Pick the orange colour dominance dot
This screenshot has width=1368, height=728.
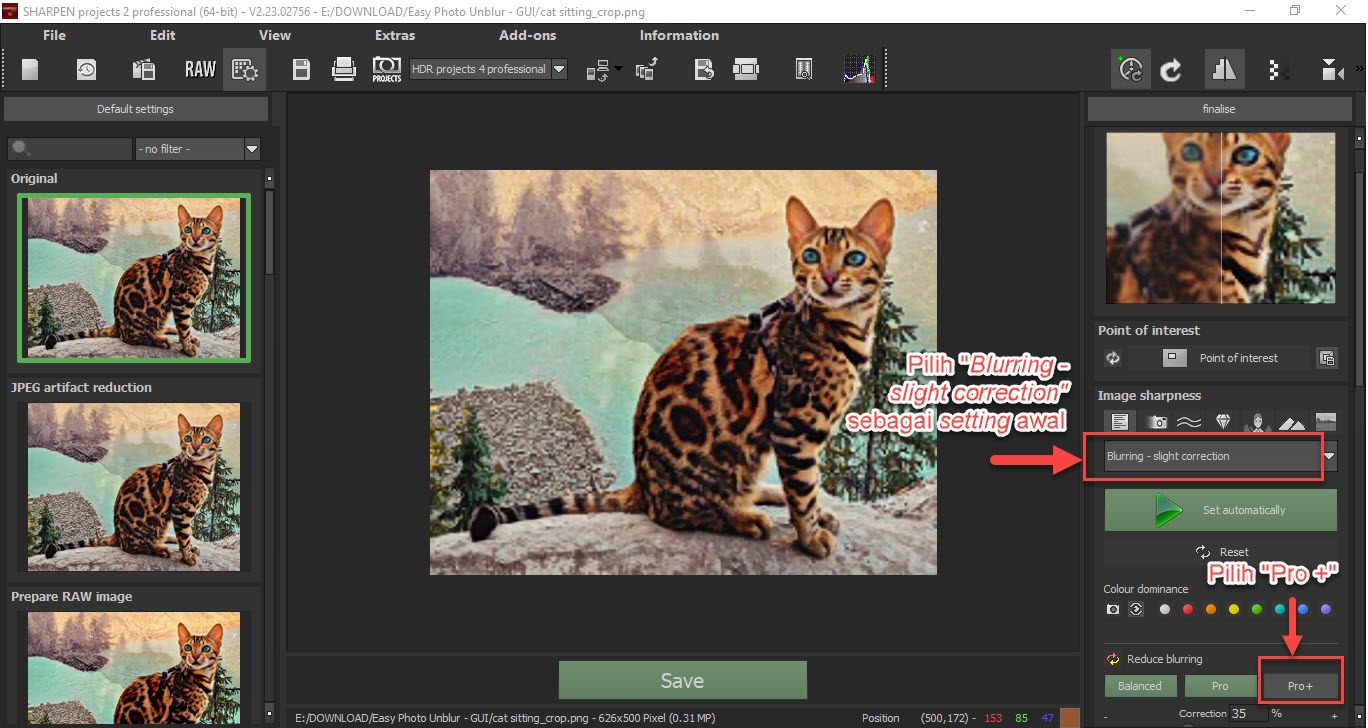coord(1211,609)
